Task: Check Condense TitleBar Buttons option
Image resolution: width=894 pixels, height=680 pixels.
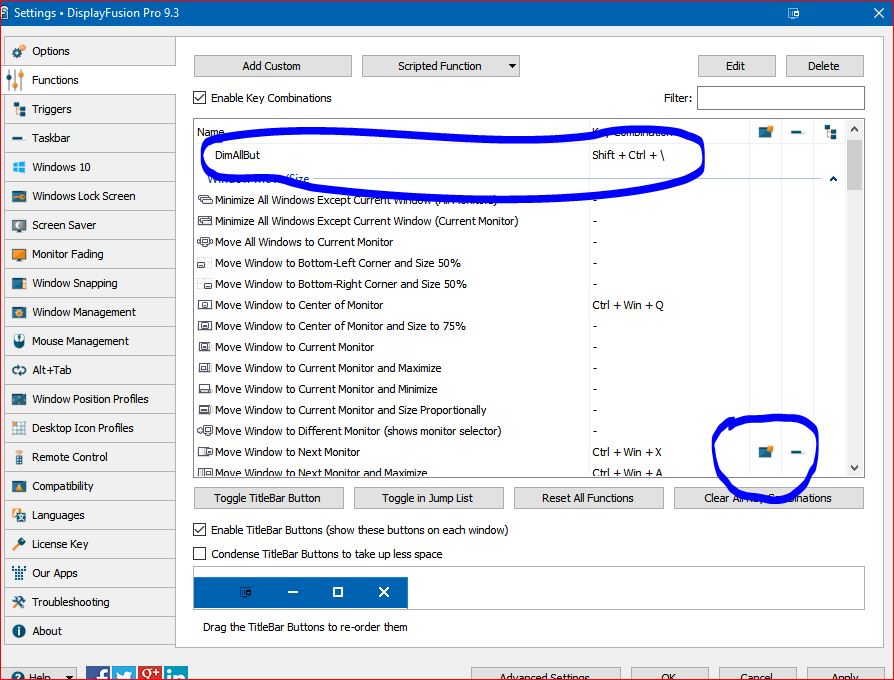Action: [200, 553]
